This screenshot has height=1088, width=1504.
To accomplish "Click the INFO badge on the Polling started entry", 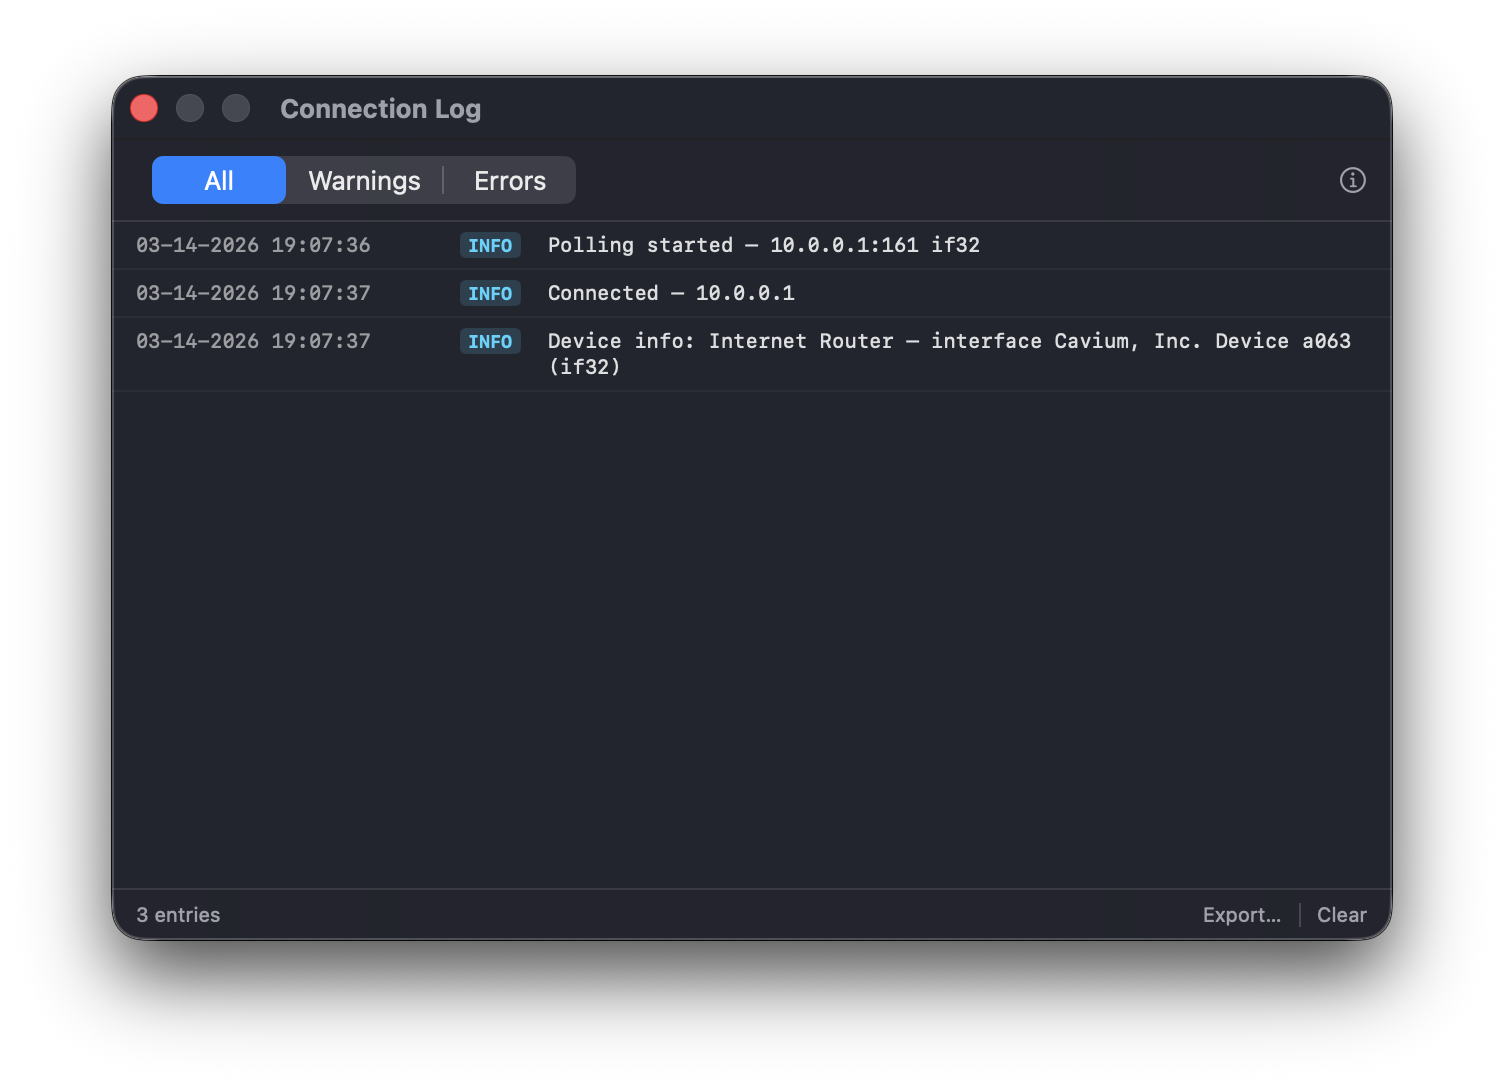I will click(x=490, y=244).
